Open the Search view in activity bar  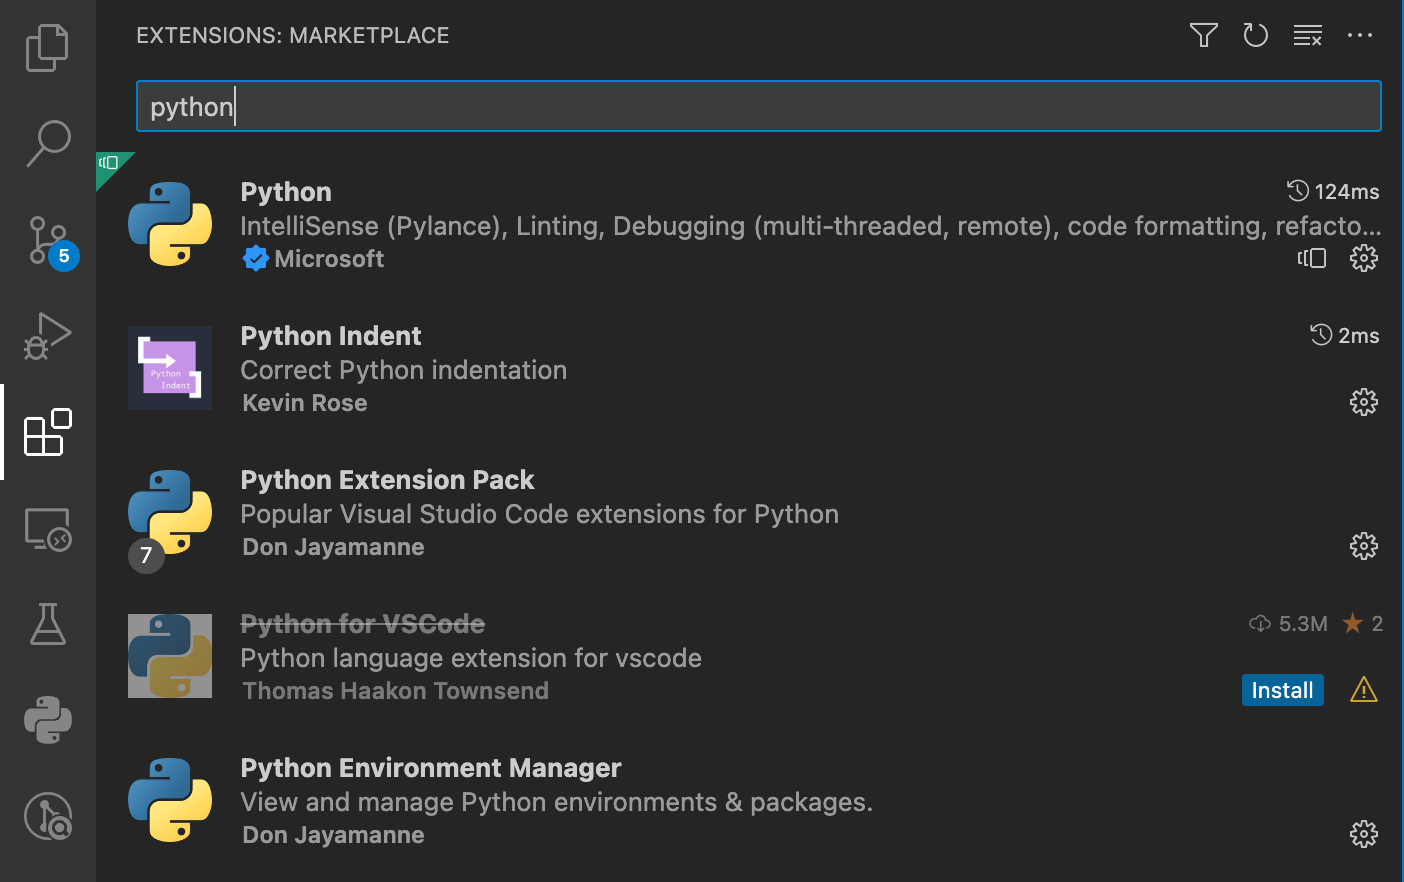47,144
